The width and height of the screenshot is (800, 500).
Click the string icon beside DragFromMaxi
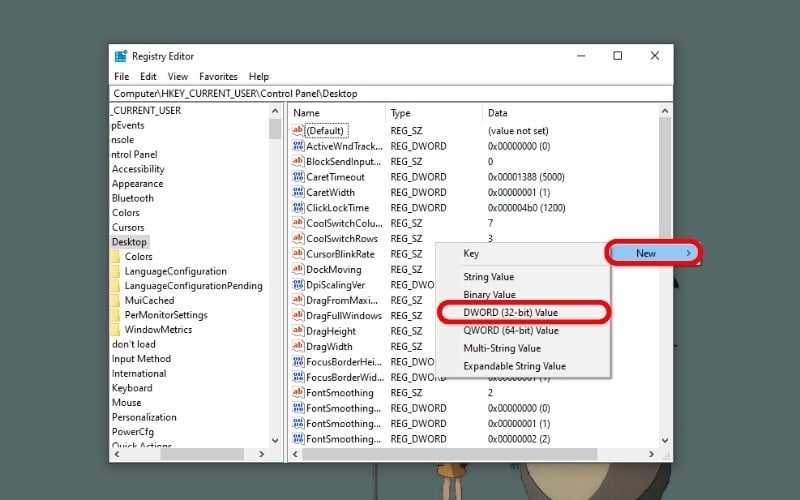pos(298,300)
